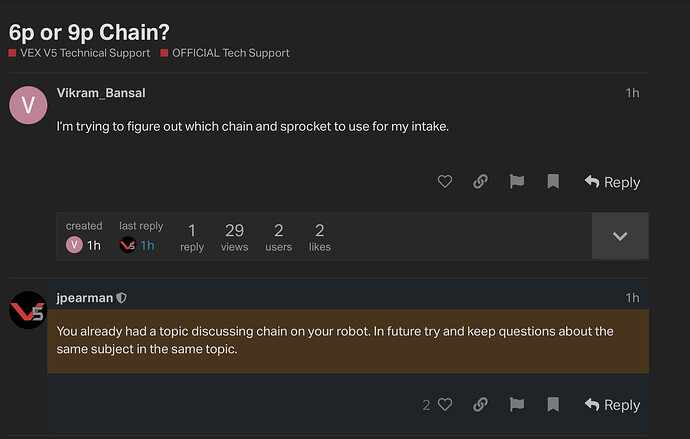This screenshot has height=439, width=690.
Task: Expand topic details chevron
Action: coord(620,236)
